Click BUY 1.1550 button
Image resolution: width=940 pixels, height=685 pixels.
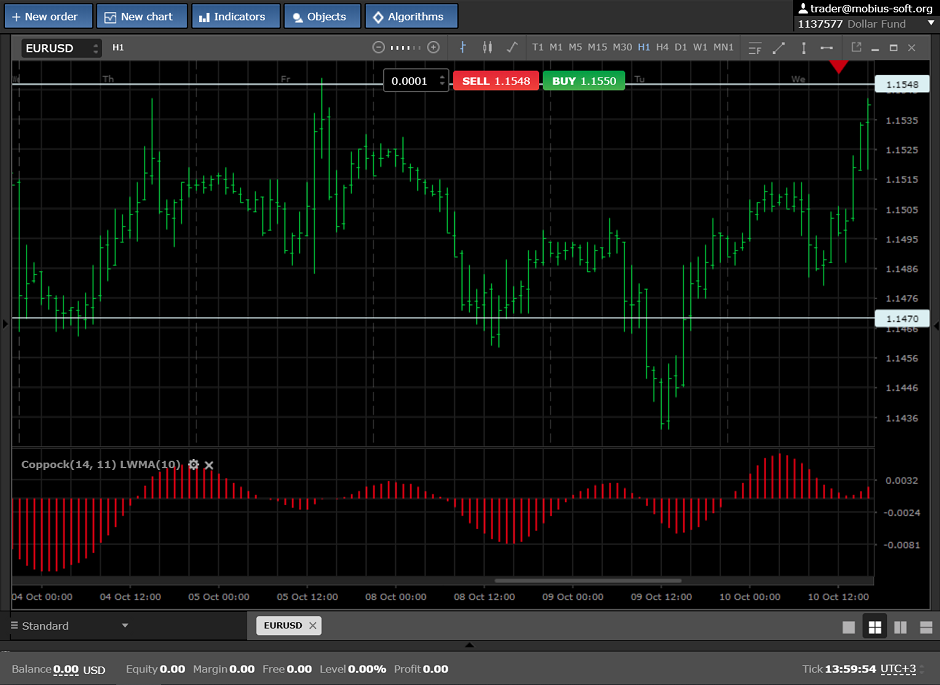point(584,81)
